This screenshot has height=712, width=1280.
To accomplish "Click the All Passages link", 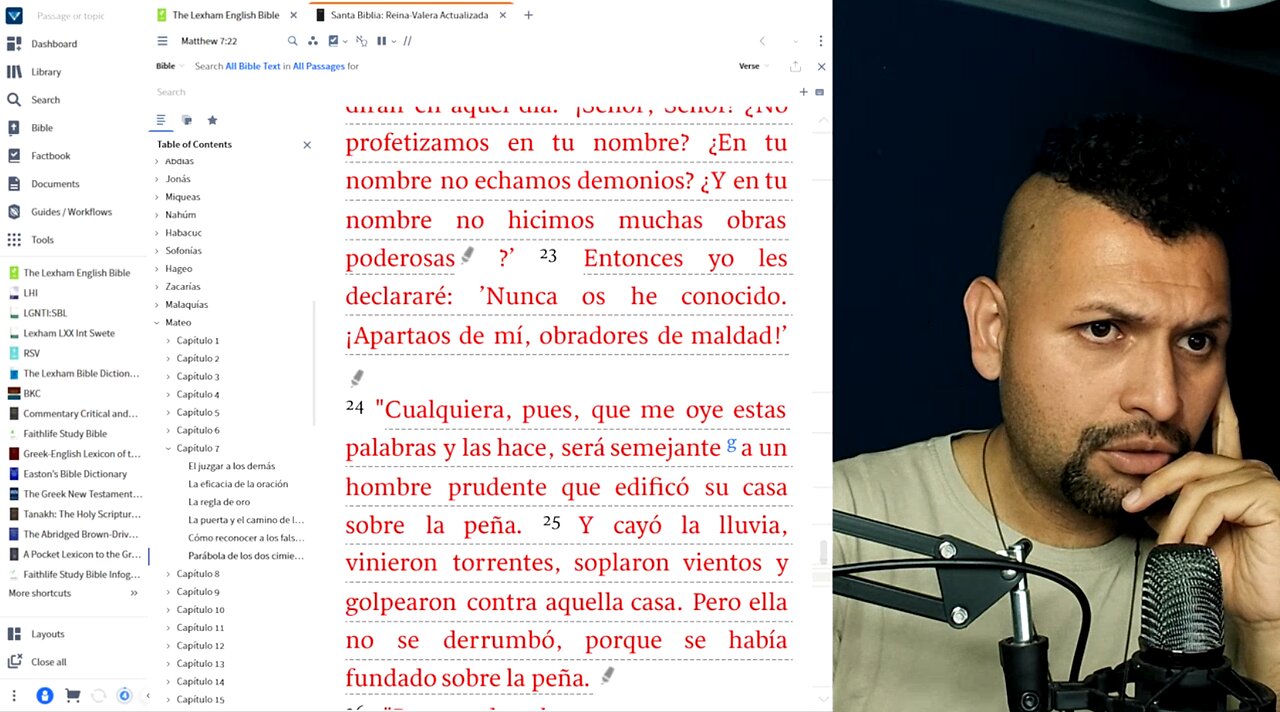I will click(x=318, y=66).
